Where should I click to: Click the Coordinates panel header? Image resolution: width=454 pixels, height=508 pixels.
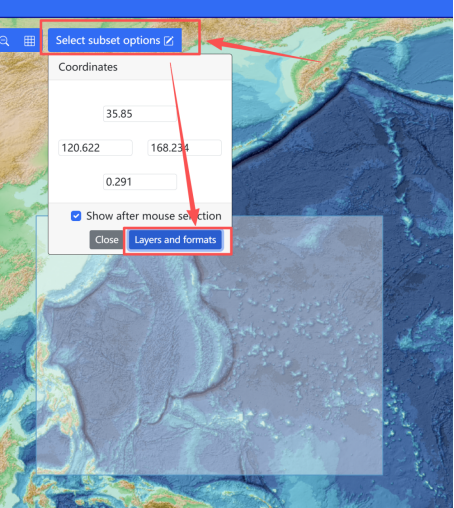[140, 67]
